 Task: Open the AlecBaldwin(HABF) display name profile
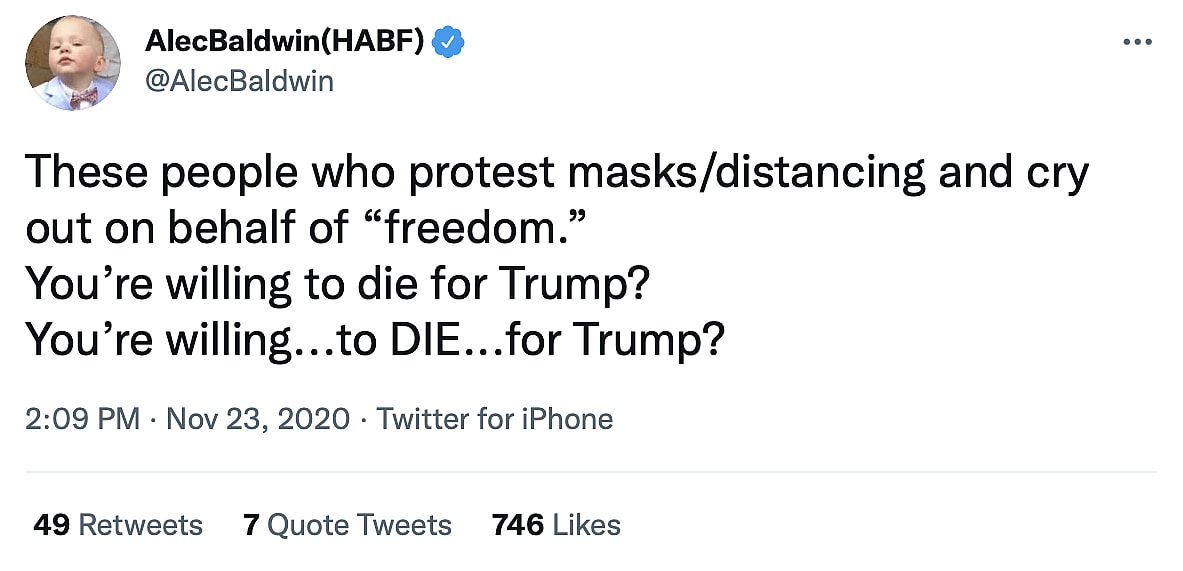288,42
